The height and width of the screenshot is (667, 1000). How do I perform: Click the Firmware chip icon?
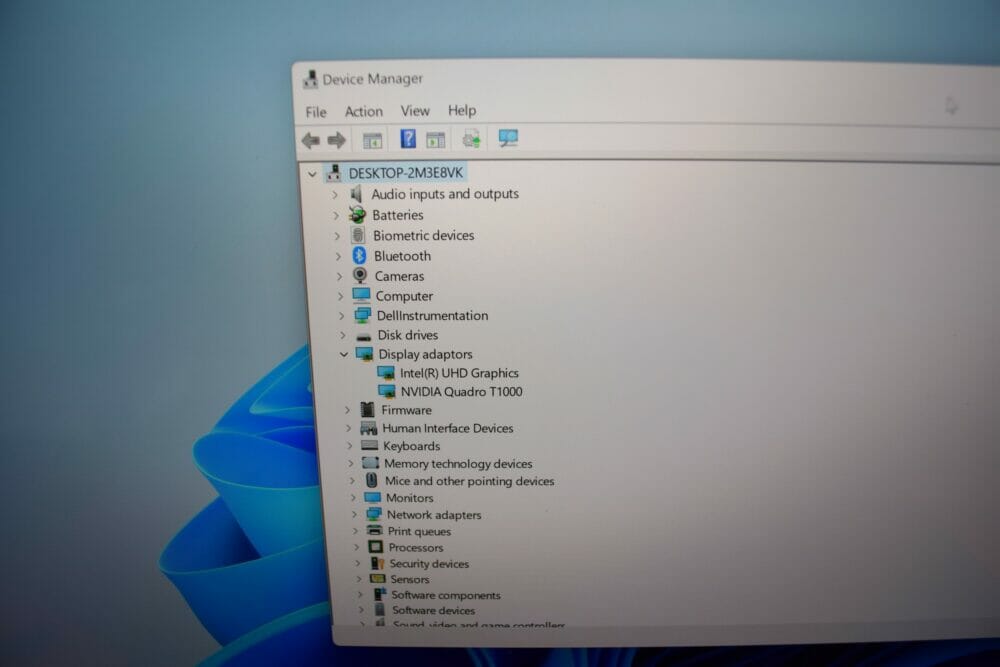click(367, 409)
